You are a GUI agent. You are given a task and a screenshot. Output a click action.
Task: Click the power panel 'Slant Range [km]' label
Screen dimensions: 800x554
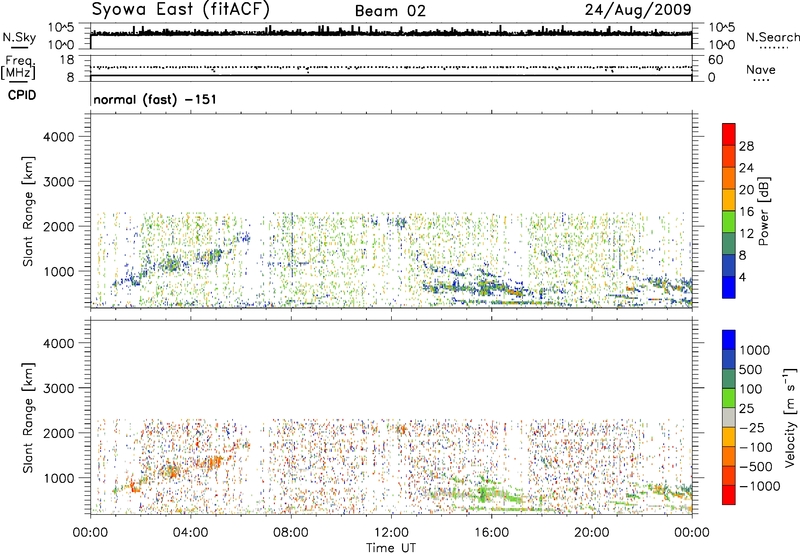(x=28, y=211)
